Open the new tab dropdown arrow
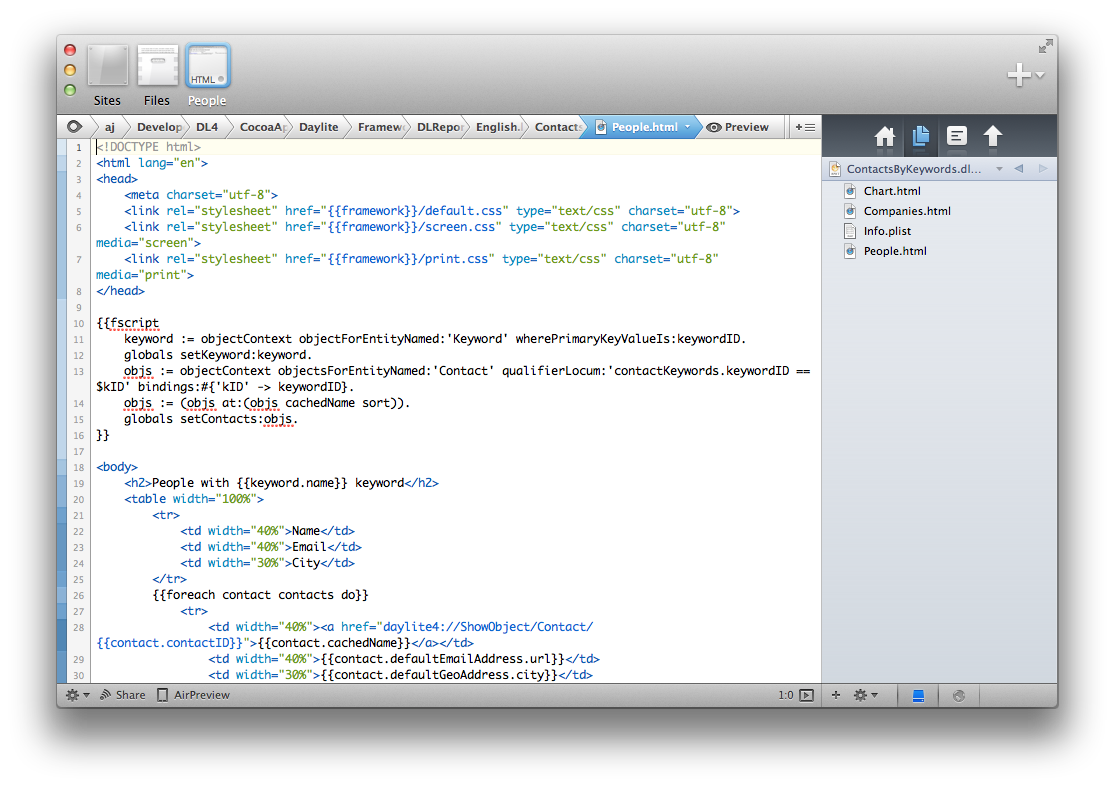Image resolution: width=1114 pixels, height=786 pixels. tap(1039, 75)
